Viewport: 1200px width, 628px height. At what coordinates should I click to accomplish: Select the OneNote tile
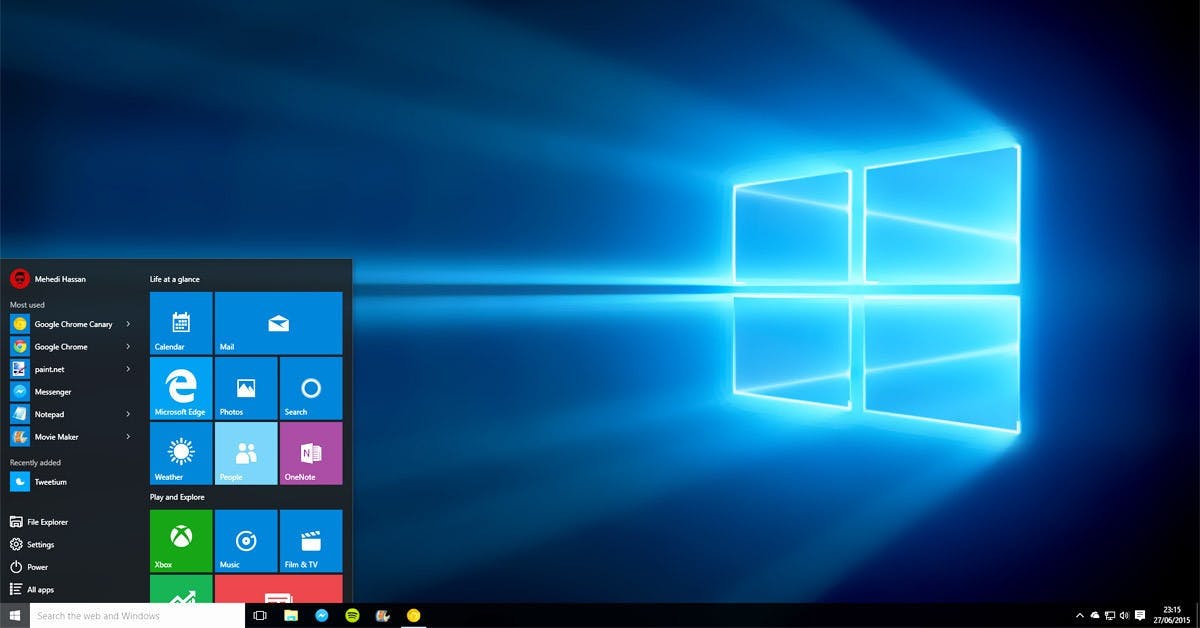pyautogui.click(x=310, y=453)
